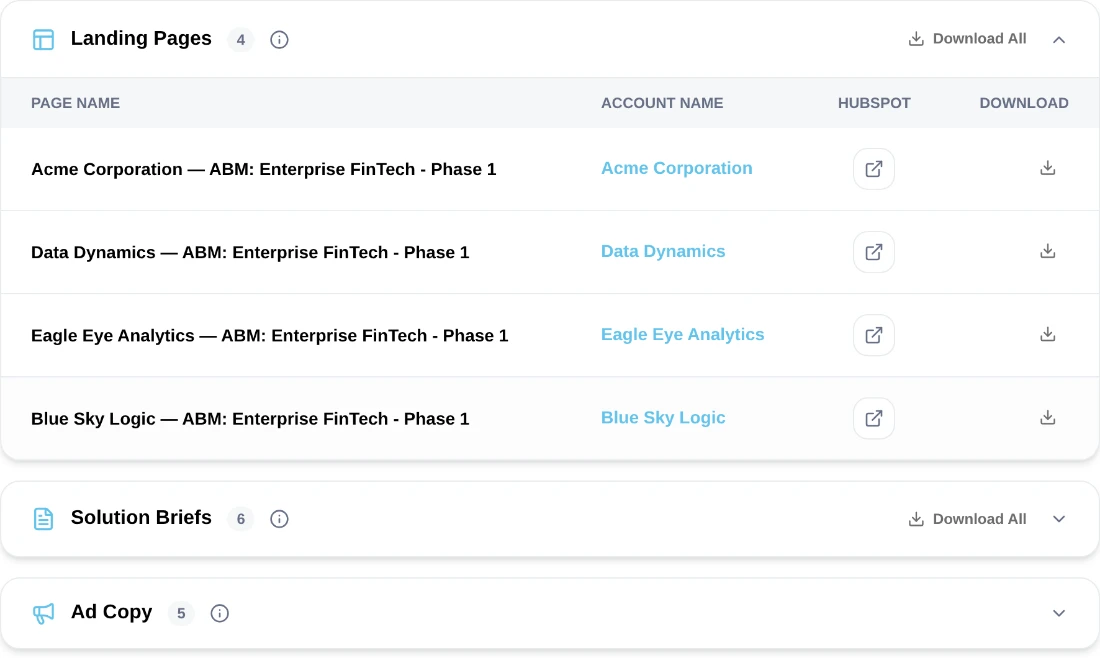Click the Solution Briefs count badge 6
The height and width of the screenshot is (658, 1100).
click(x=241, y=519)
